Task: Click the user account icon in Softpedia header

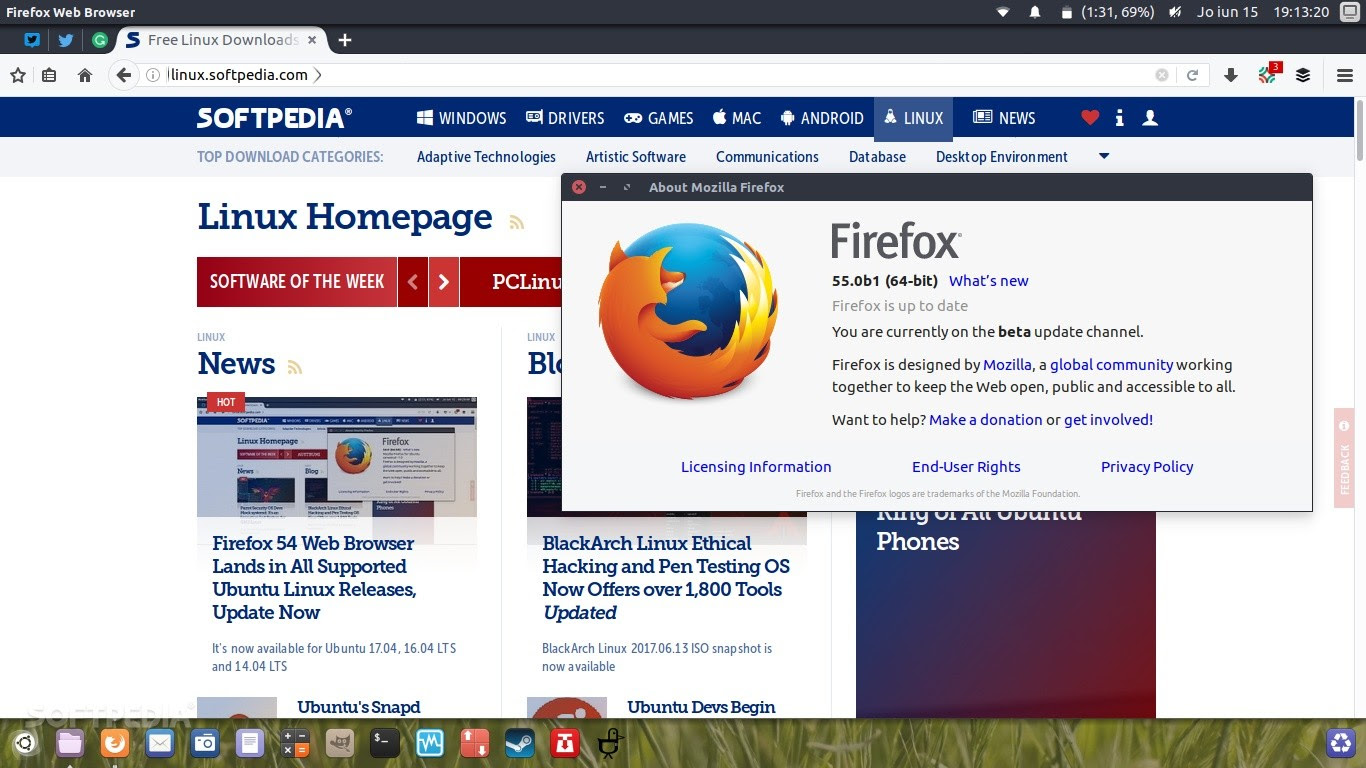Action: (x=1150, y=118)
